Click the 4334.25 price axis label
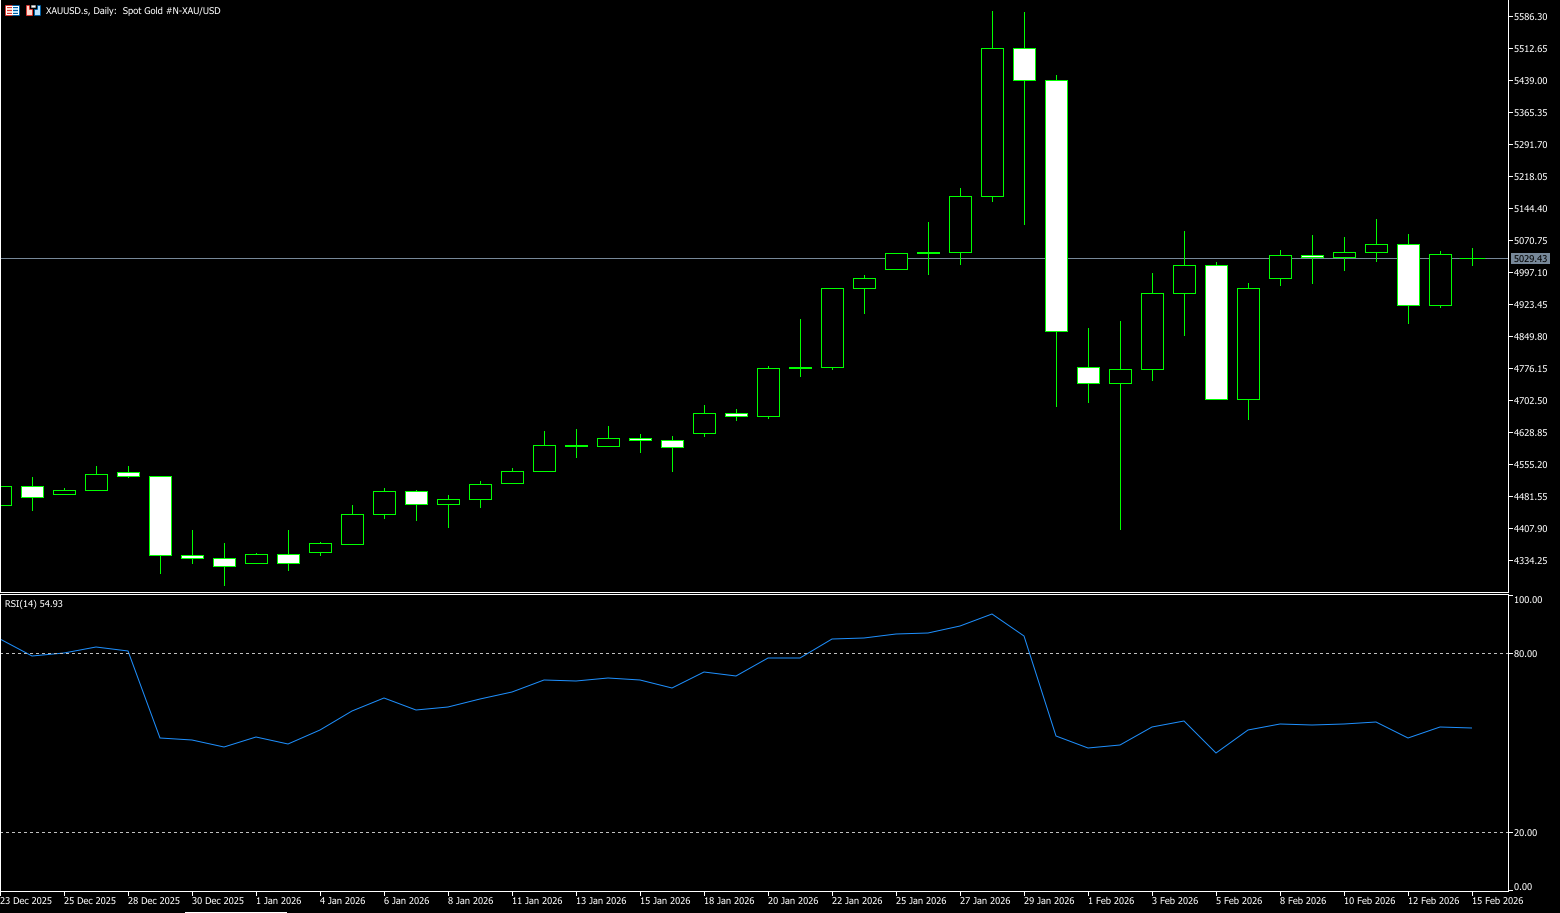Viewport: 1560px width, 913px height. (x=1530, y=561)
